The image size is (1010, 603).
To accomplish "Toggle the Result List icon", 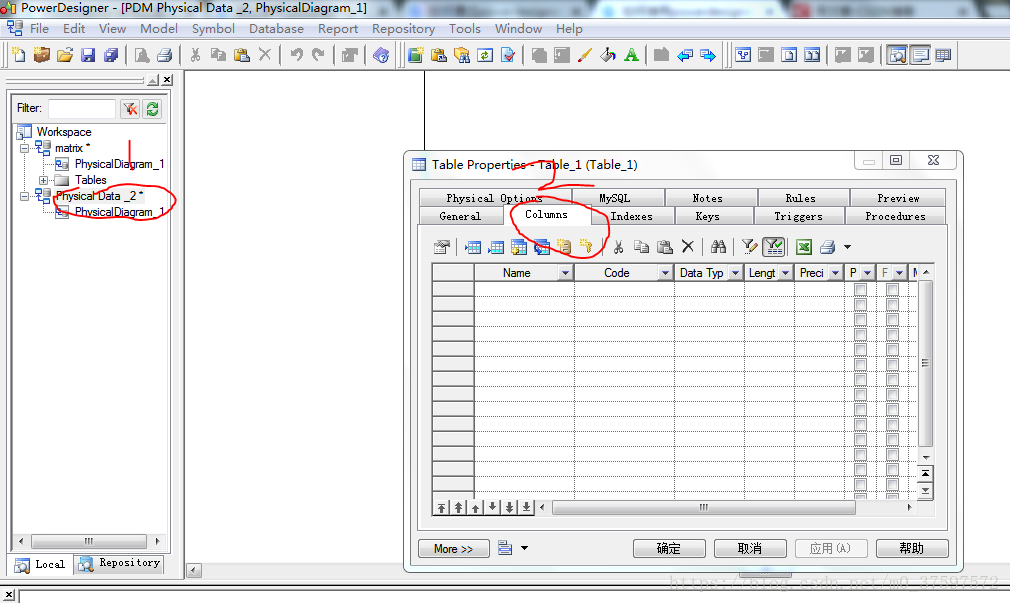I will (943, 55).
